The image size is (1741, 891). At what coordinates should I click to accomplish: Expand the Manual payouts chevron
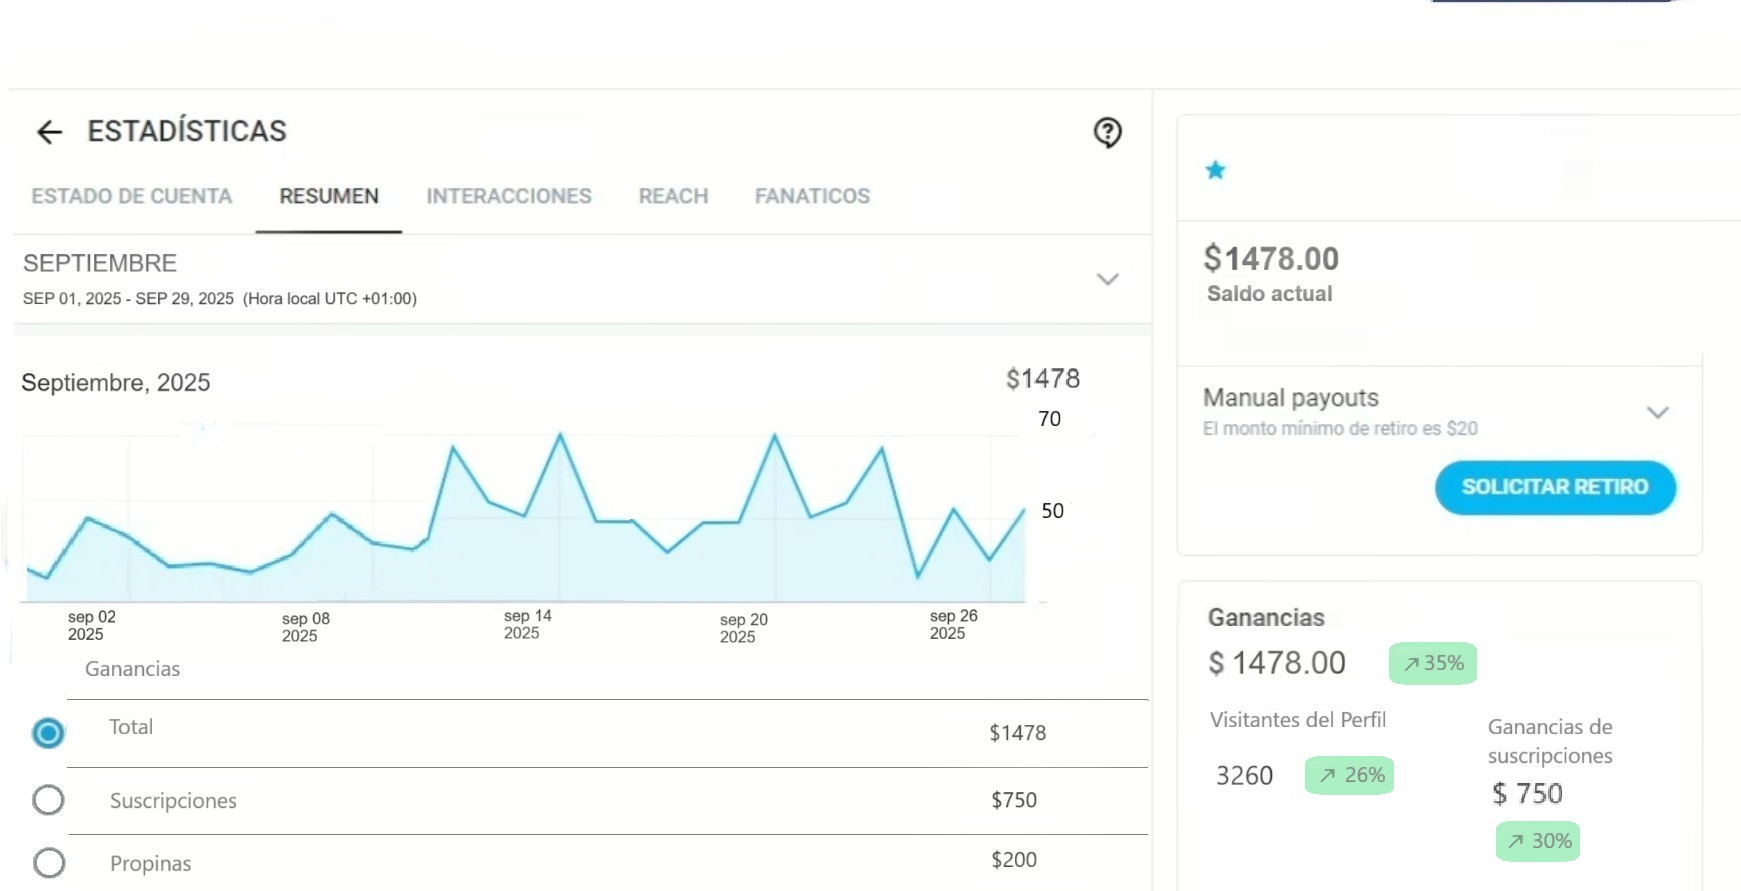(x=1657, y=412)
